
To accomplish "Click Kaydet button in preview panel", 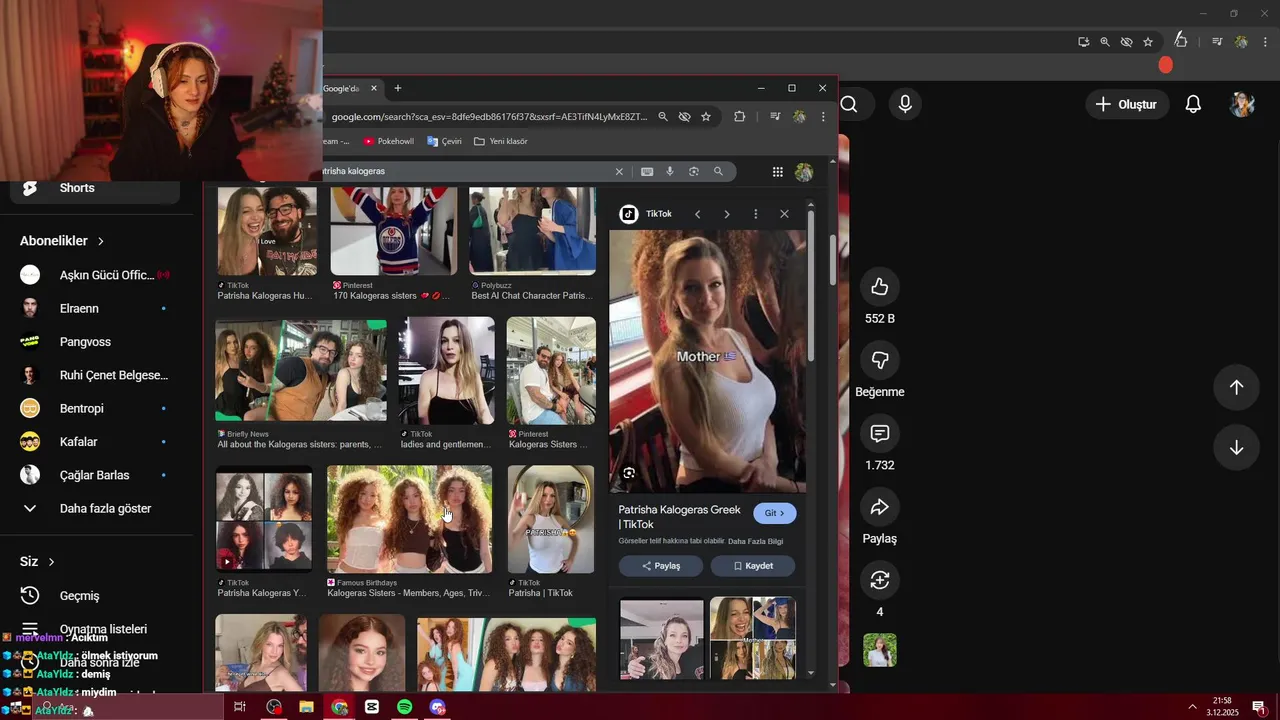I will (x=753, y=566).
